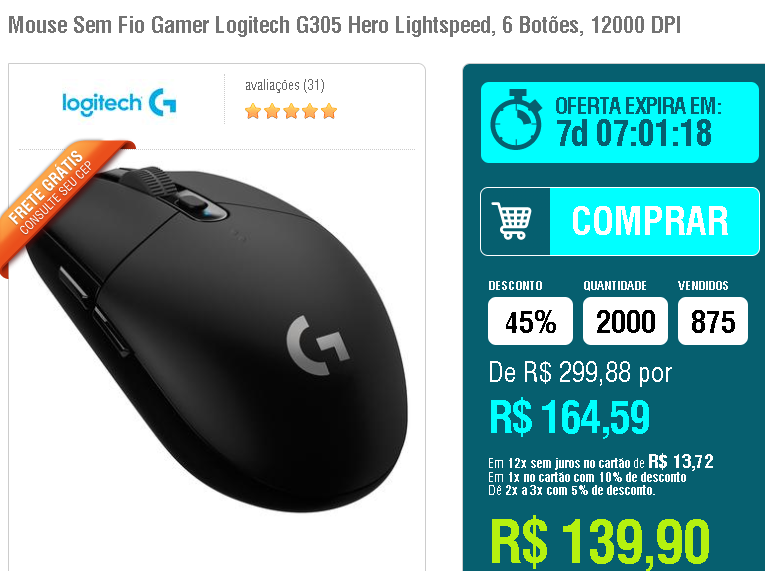
Task: Click the first rating star
Action: coord(253,111)
